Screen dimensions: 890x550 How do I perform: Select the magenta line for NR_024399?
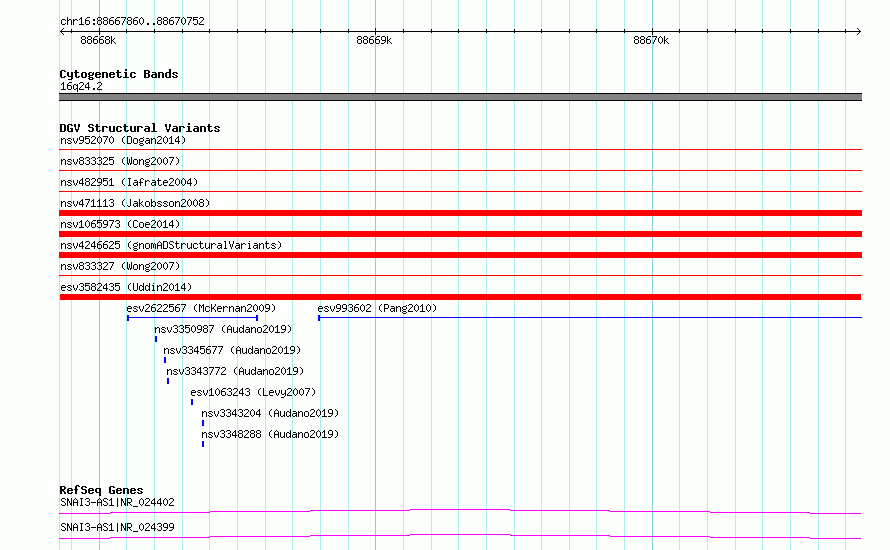click(x=460, y=536)
